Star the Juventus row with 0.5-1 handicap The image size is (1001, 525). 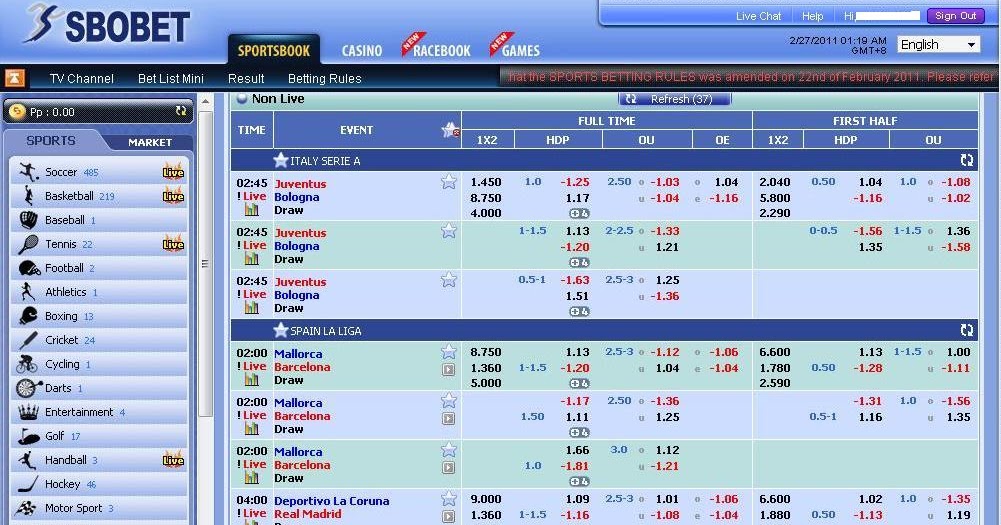[x=449, y=280]
